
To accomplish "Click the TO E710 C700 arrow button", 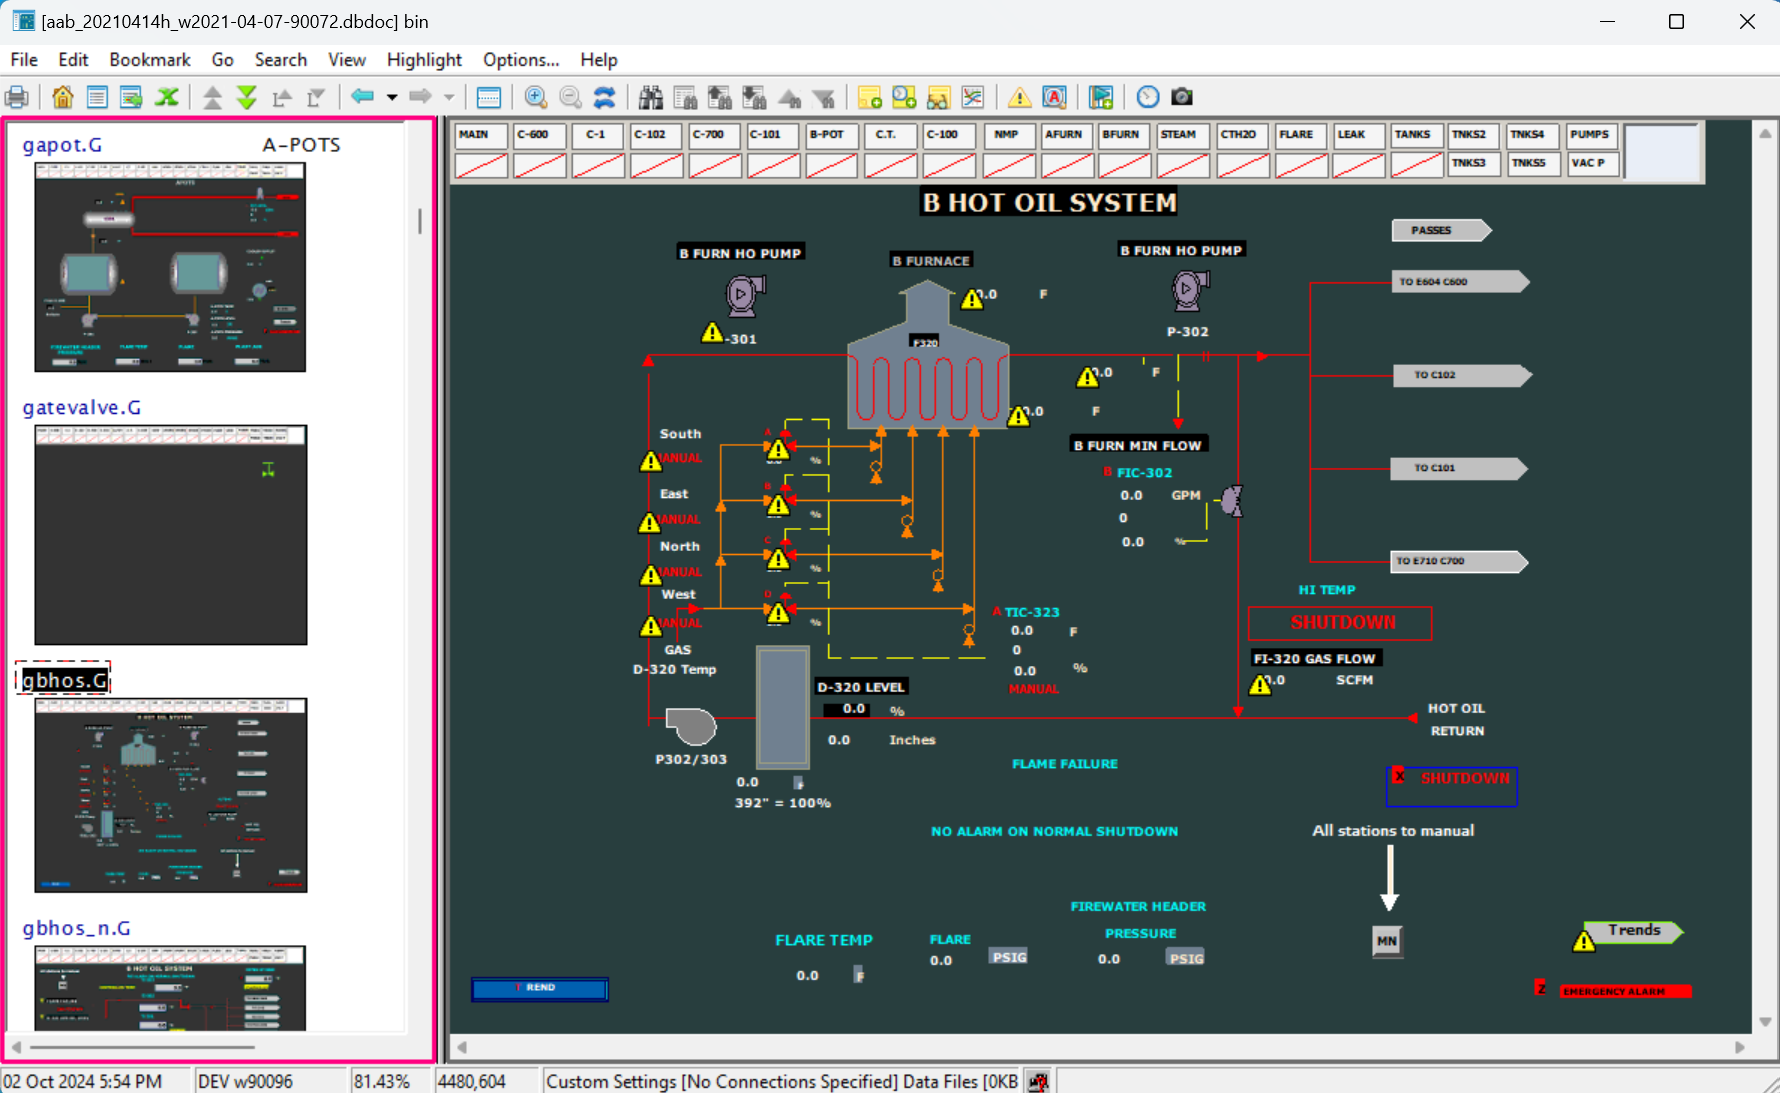I will (x=1460, y=561).
